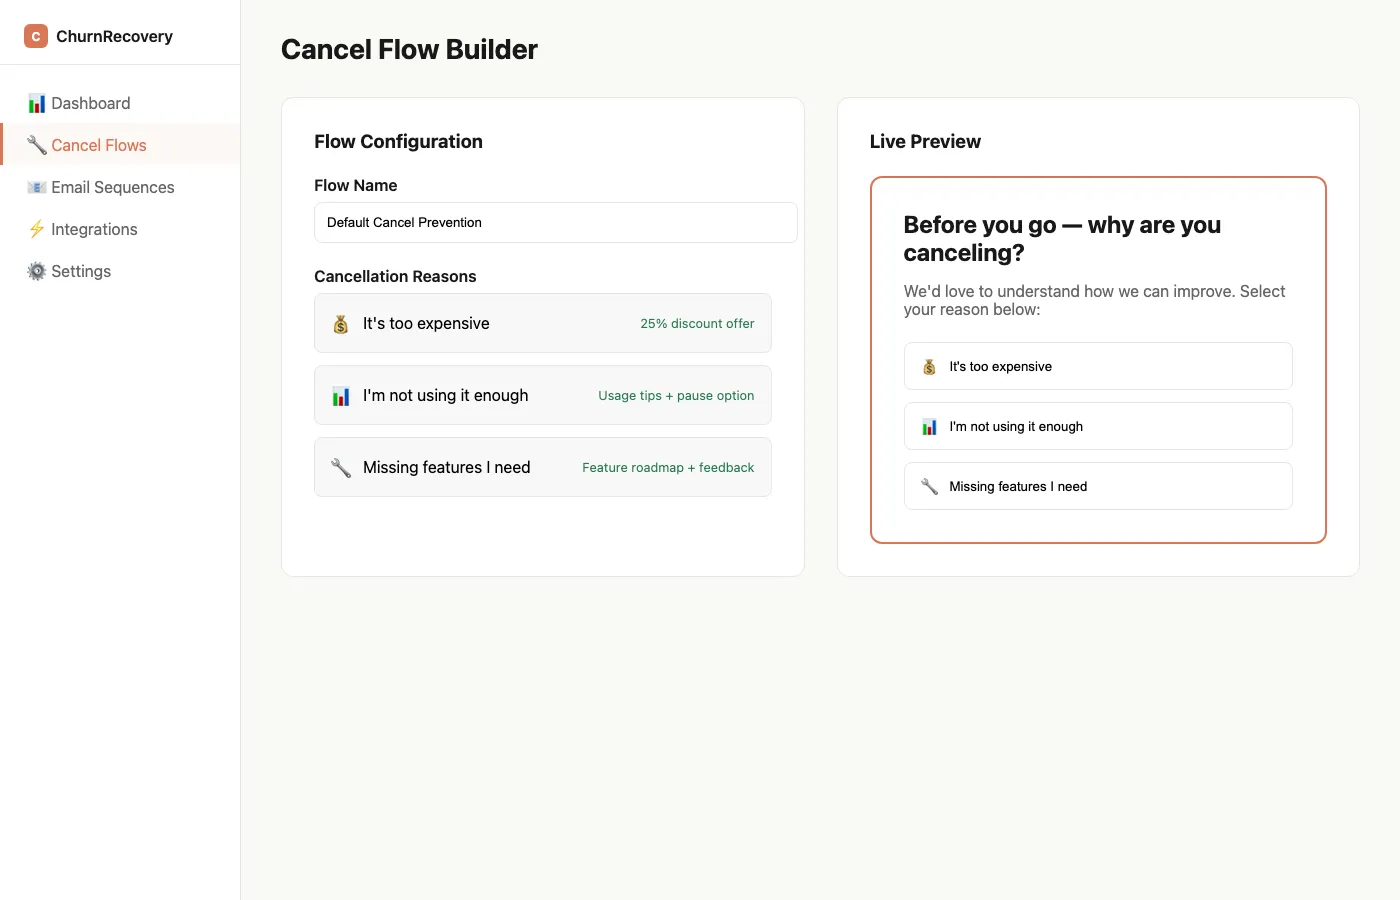
Task: Click the ChurnRecovery logo icon
Action: pos(36,36)
